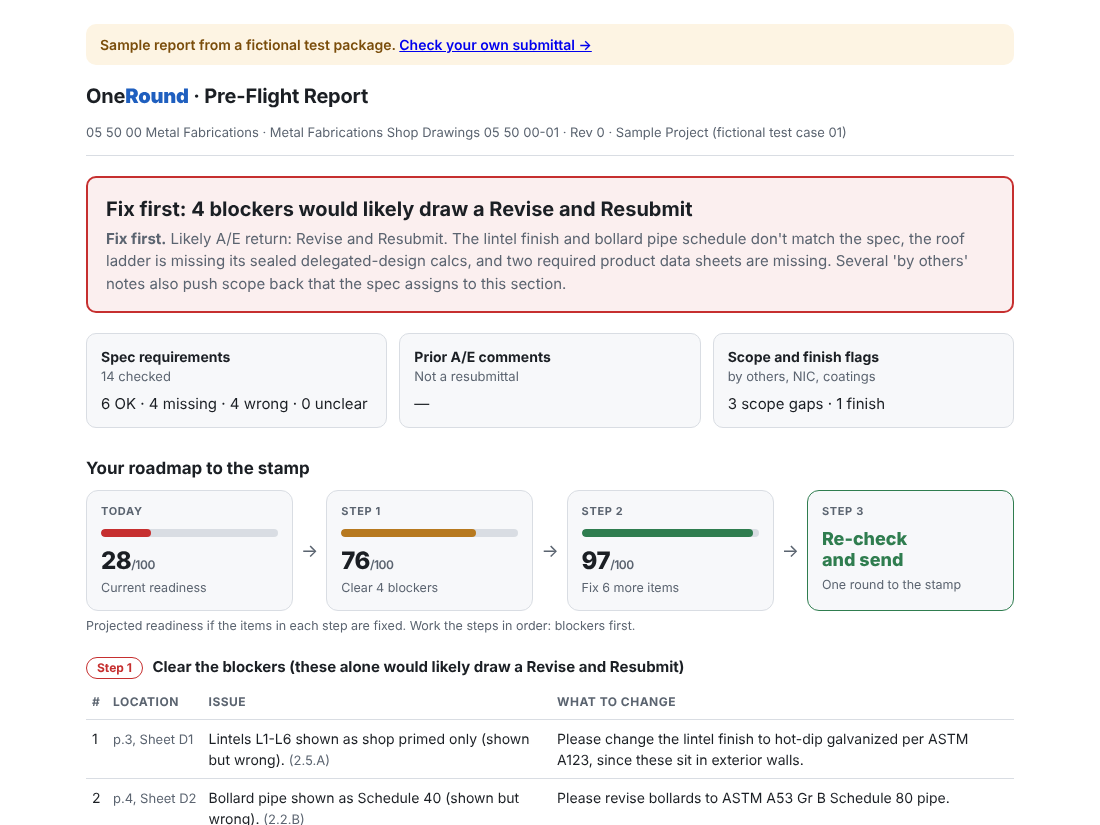Screen dimensions: 1100x825
Task: Click the red TODAY readiness progress bar
Action: pyautogui.click(x=189, y=533)
